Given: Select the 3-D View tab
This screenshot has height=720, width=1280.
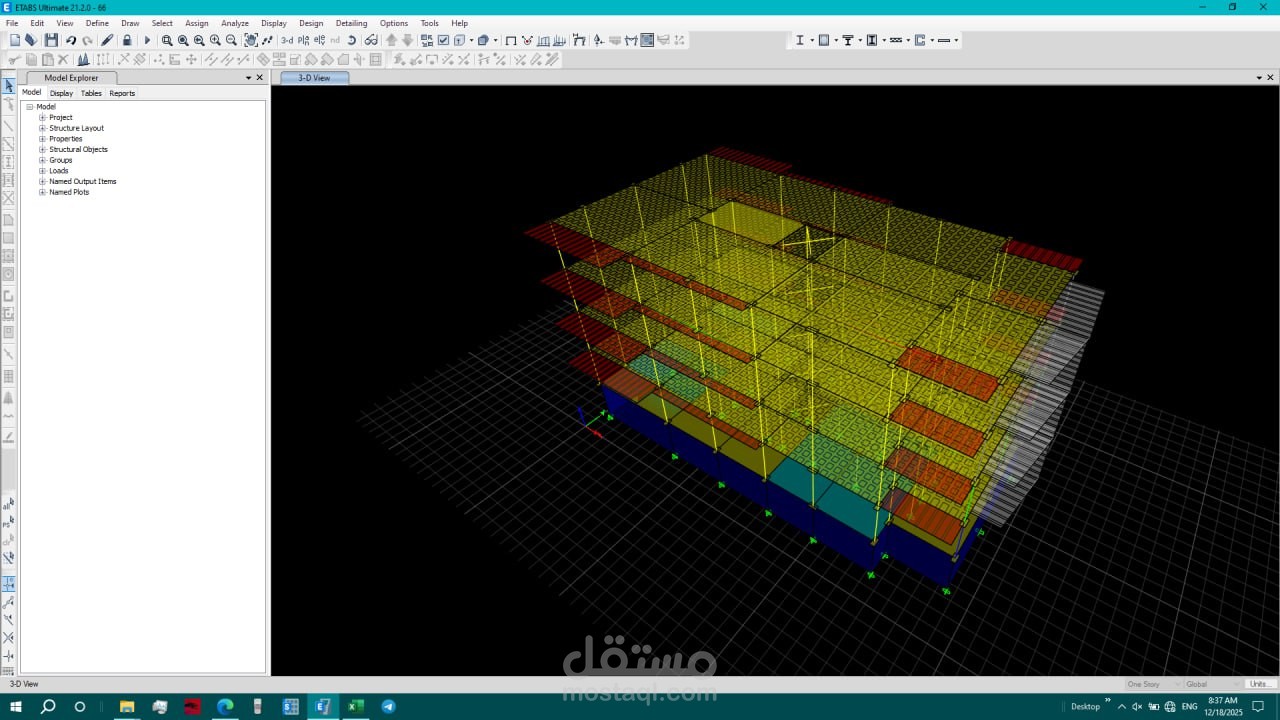Looking at the screenshot, I should (x=314, y=78).
